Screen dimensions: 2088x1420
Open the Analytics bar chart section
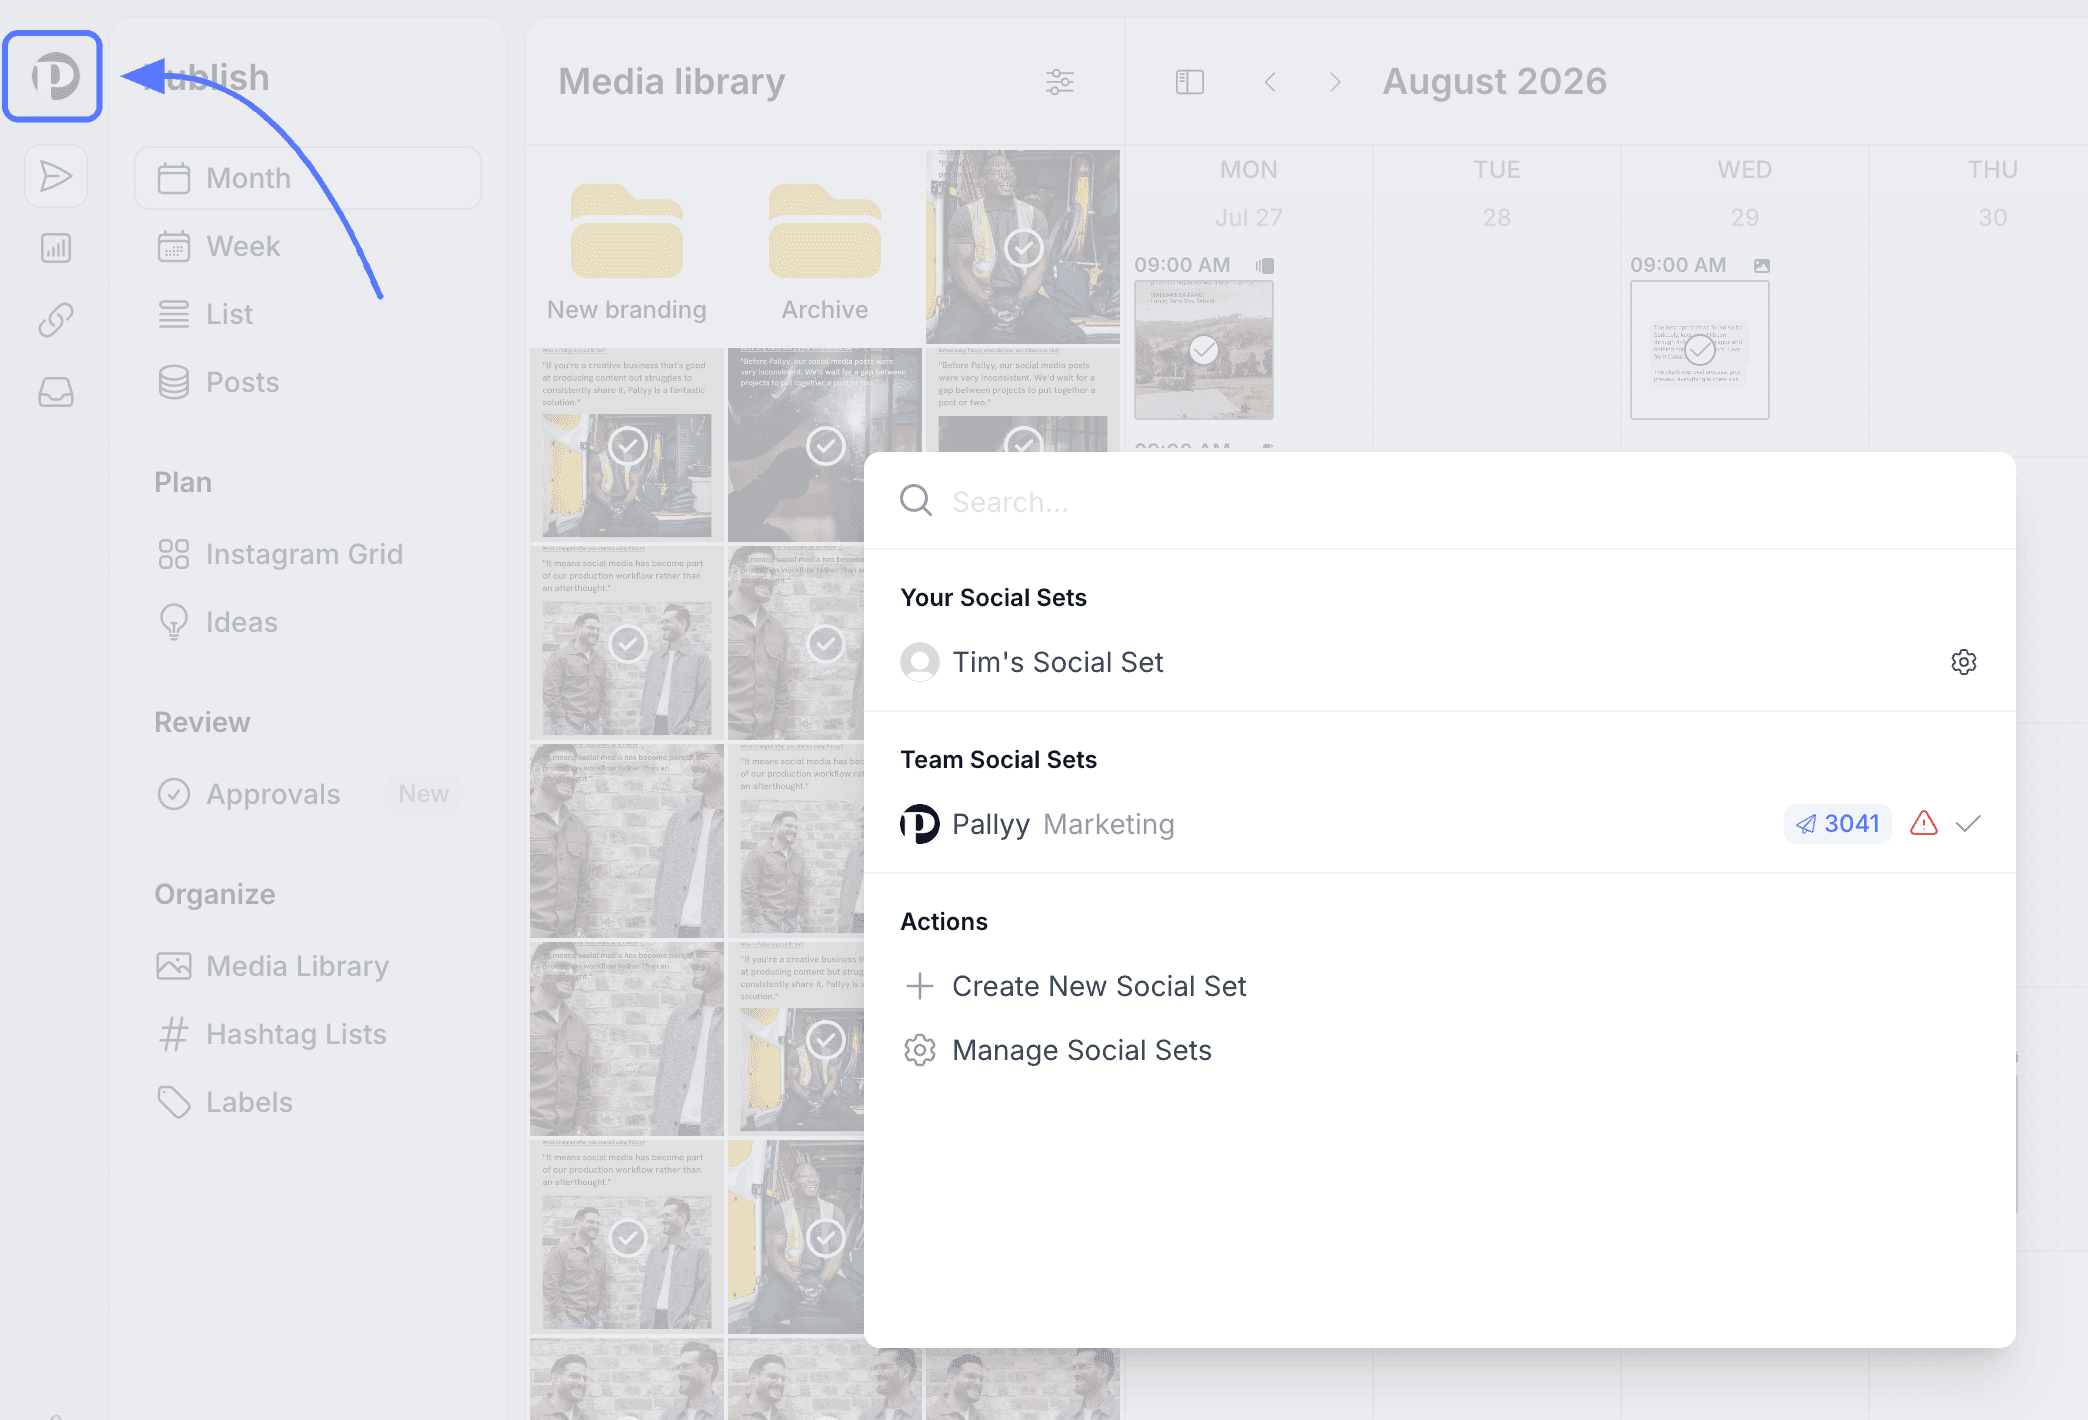point(56,248)
